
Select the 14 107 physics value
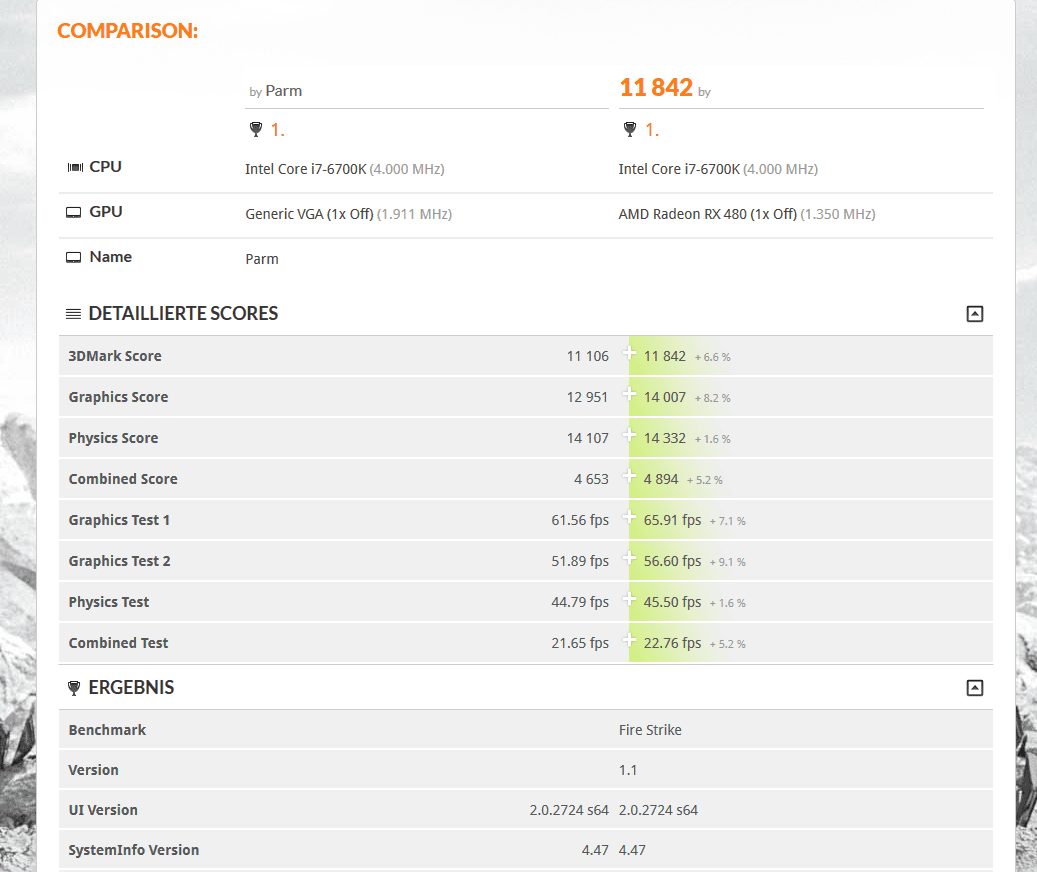587,438
